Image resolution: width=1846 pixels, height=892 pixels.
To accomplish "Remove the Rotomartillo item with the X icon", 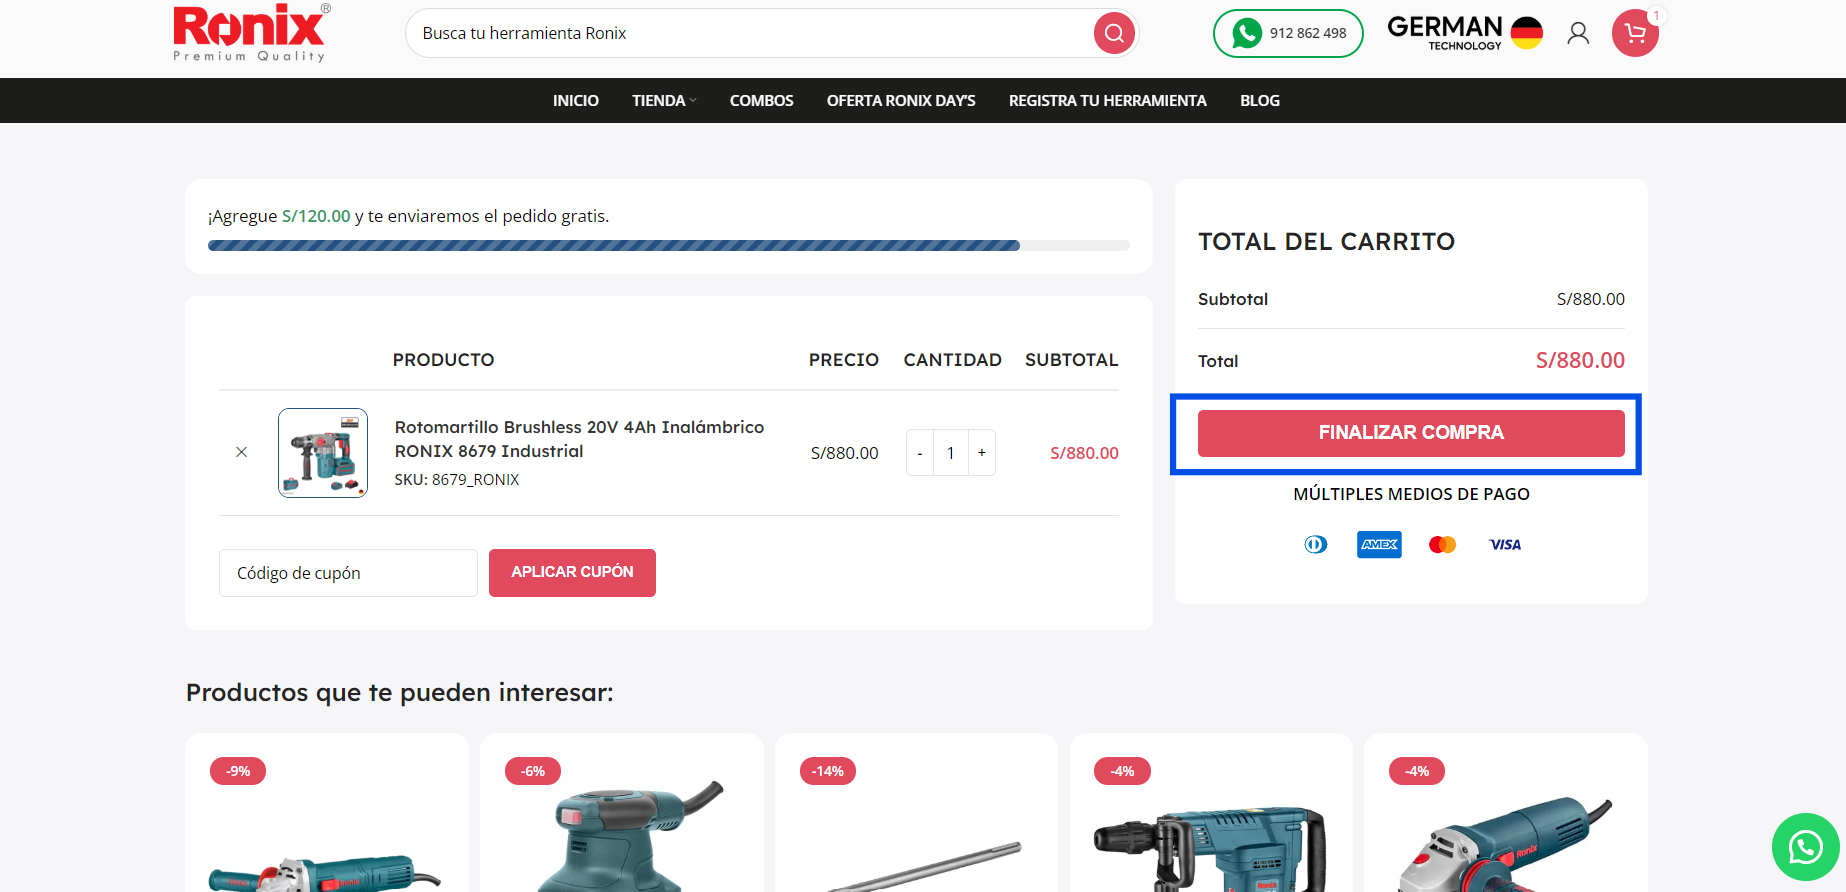I will point(241,452).
